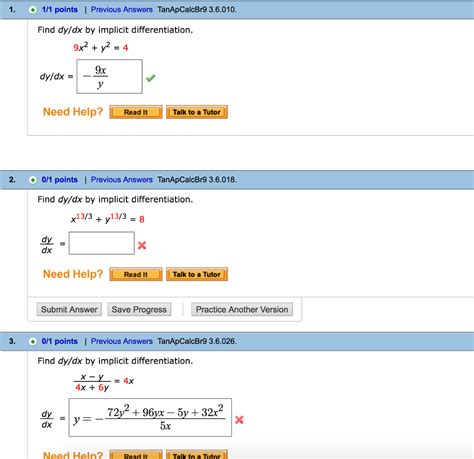This screenshot has width=474, height=459.
Task: Expand question 2 points plus icon
Action: 33,180
